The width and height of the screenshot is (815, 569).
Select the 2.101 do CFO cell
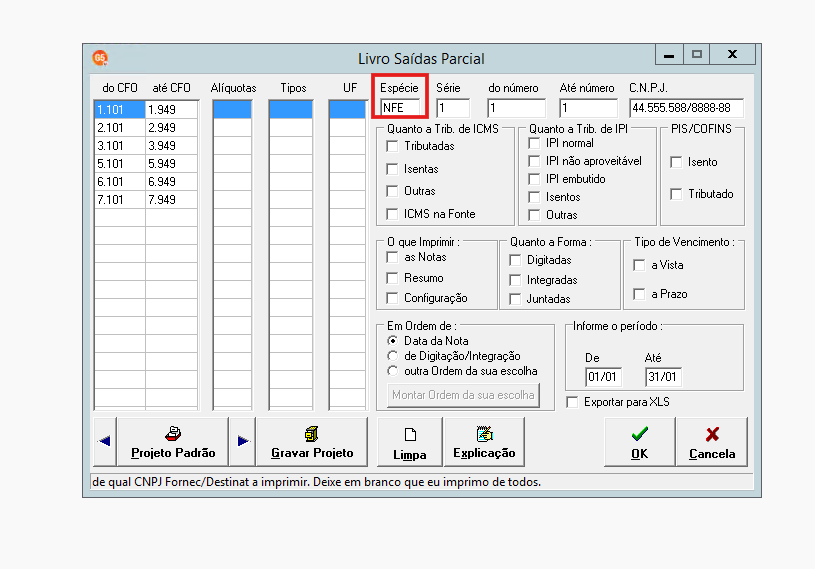pyautogui.click(x=120, y=128)
